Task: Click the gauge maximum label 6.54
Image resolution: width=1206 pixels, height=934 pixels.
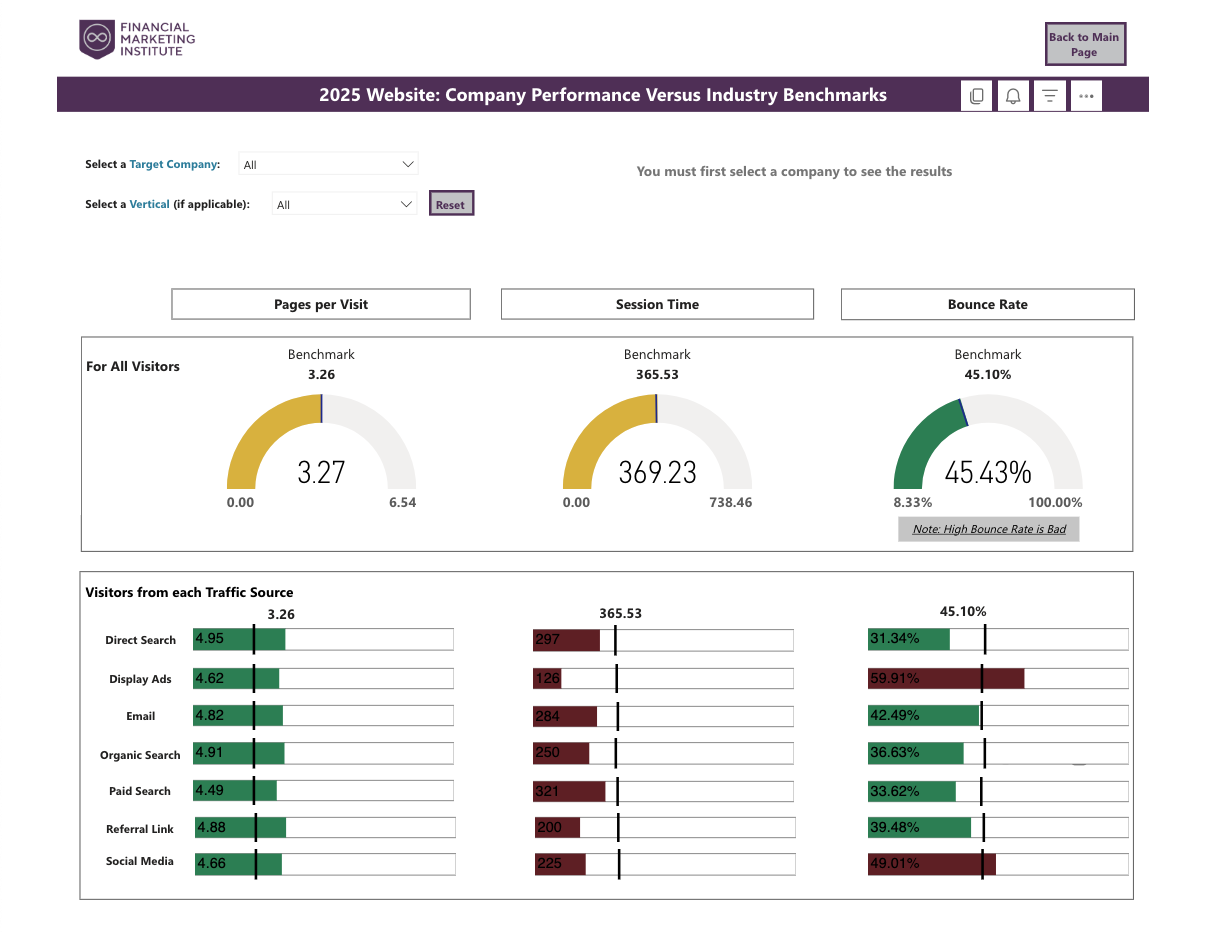Action: tap(402, 502)
